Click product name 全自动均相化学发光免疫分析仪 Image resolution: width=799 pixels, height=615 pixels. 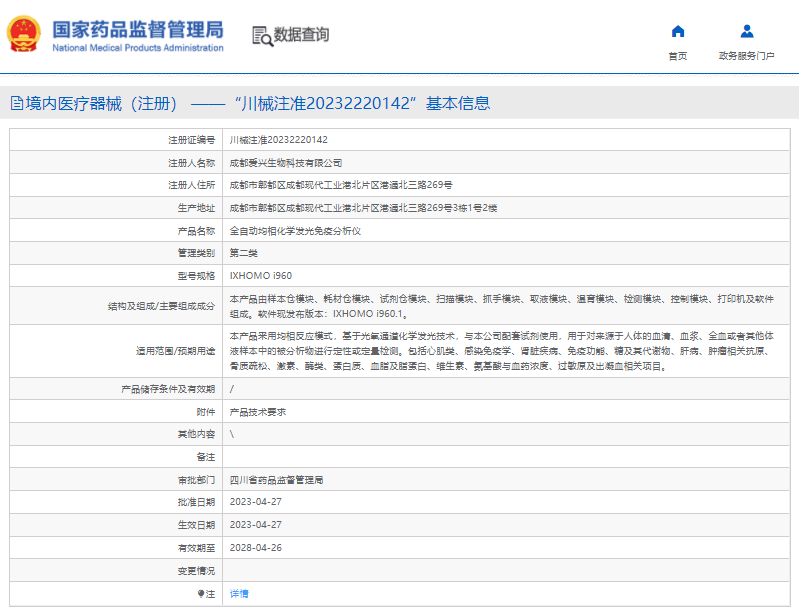(x=294, y=230)
